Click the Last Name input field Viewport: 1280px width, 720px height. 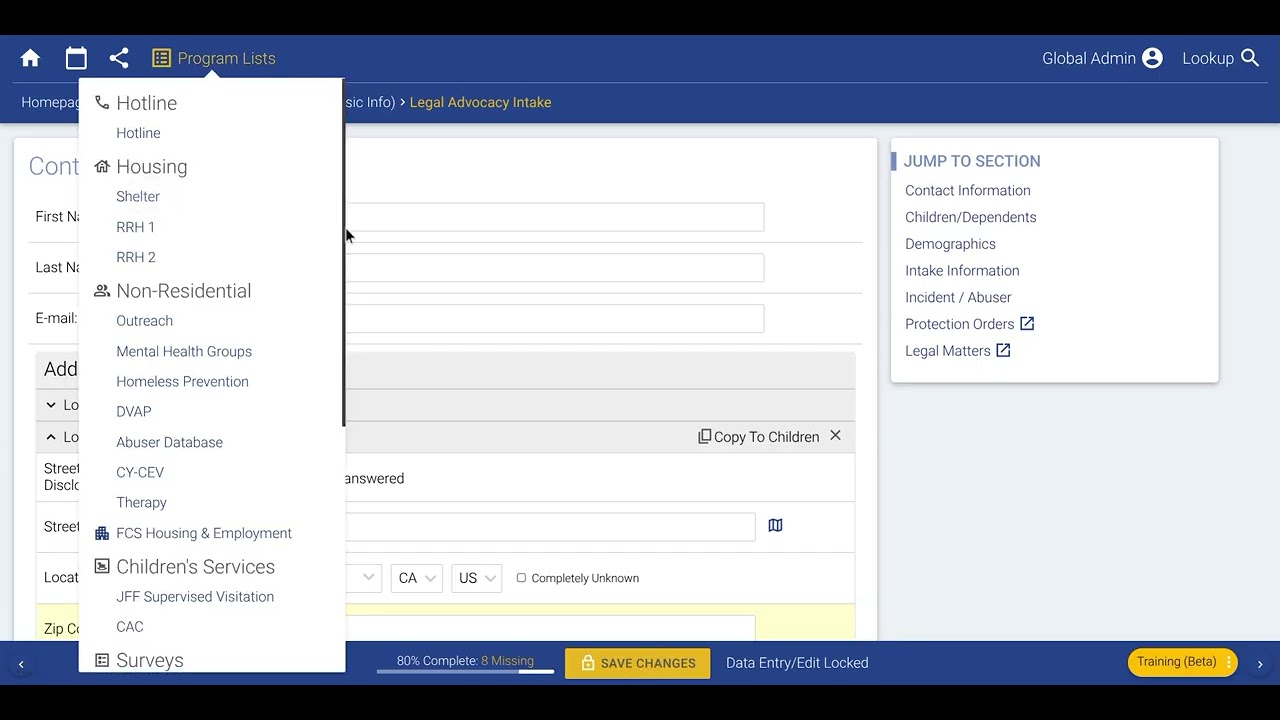tap(554, 267)
